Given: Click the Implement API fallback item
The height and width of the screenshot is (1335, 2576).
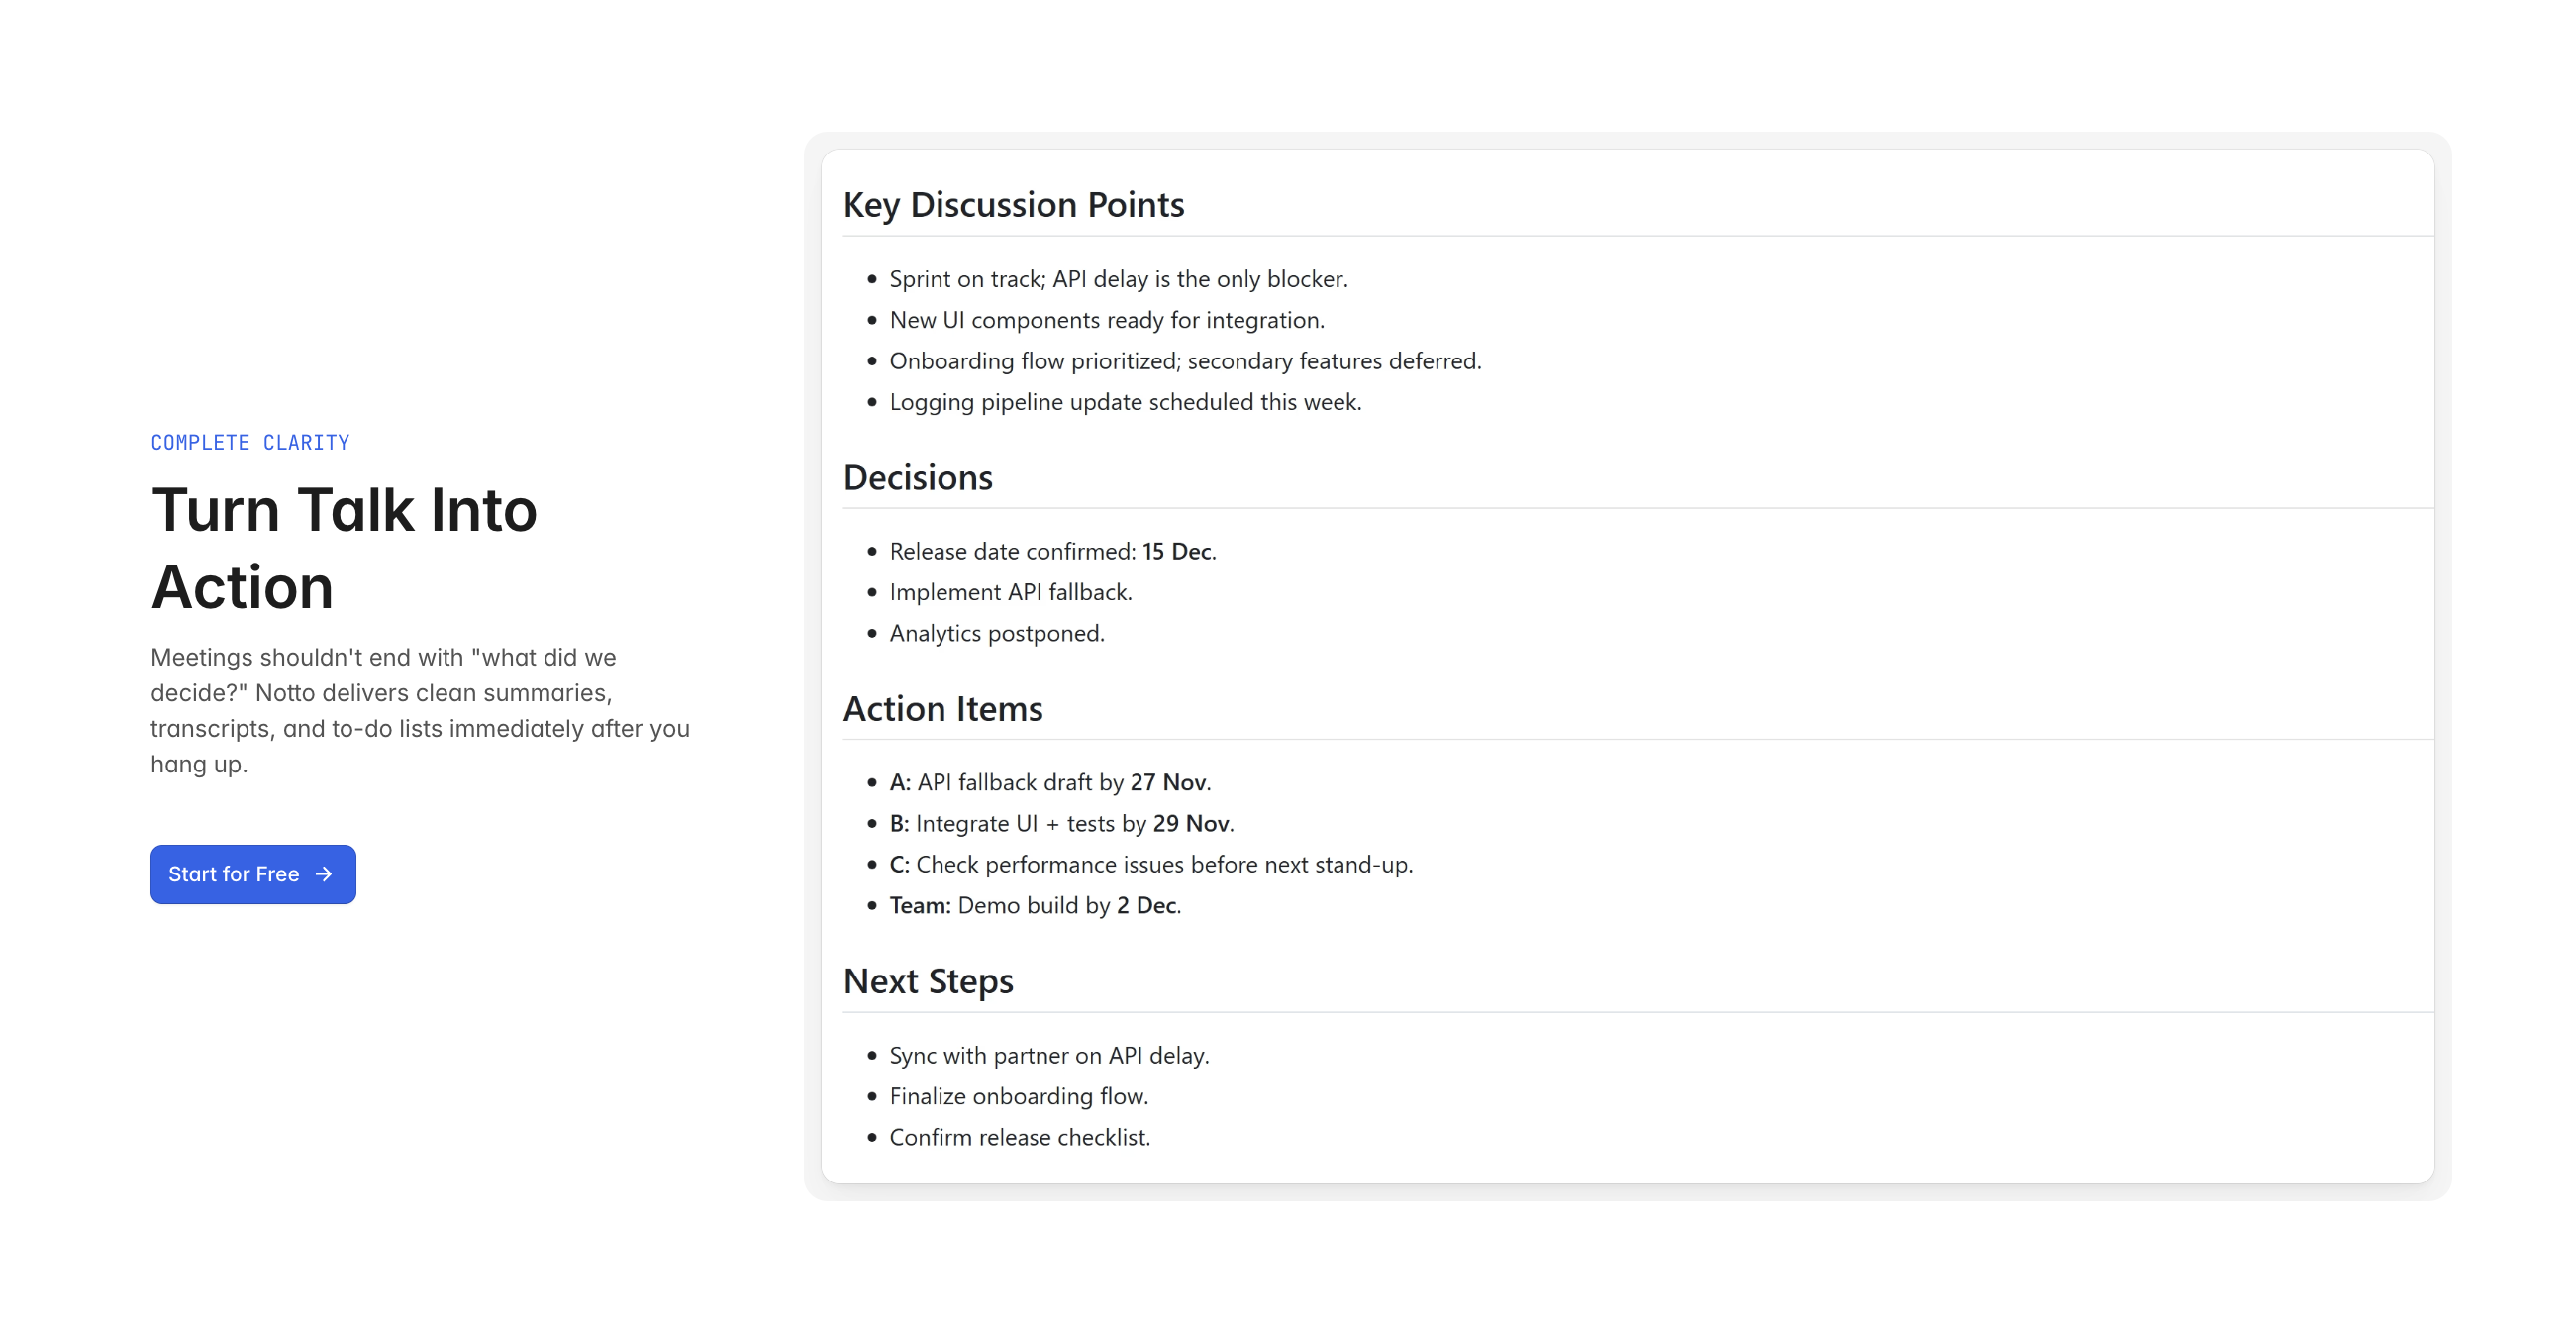Looking at the screenshot, I should tap(1010, 592).
